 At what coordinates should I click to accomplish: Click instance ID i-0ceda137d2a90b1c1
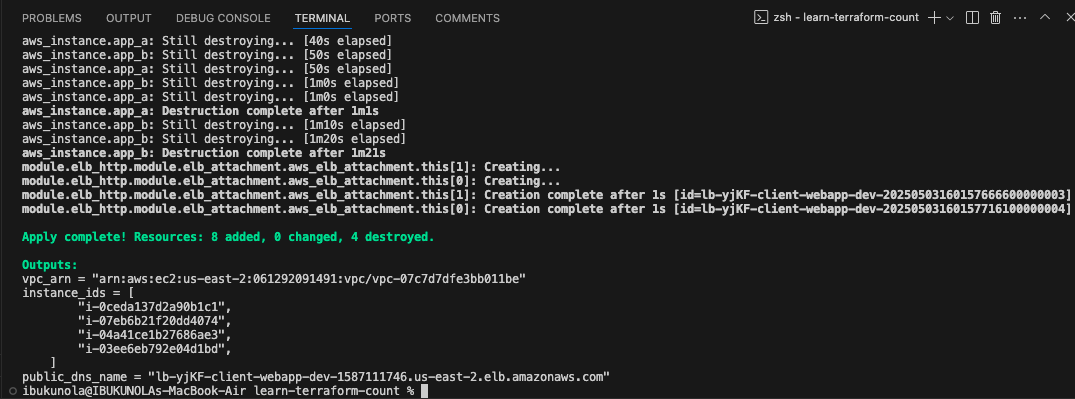pyautogui.click(x=155, y=306)
